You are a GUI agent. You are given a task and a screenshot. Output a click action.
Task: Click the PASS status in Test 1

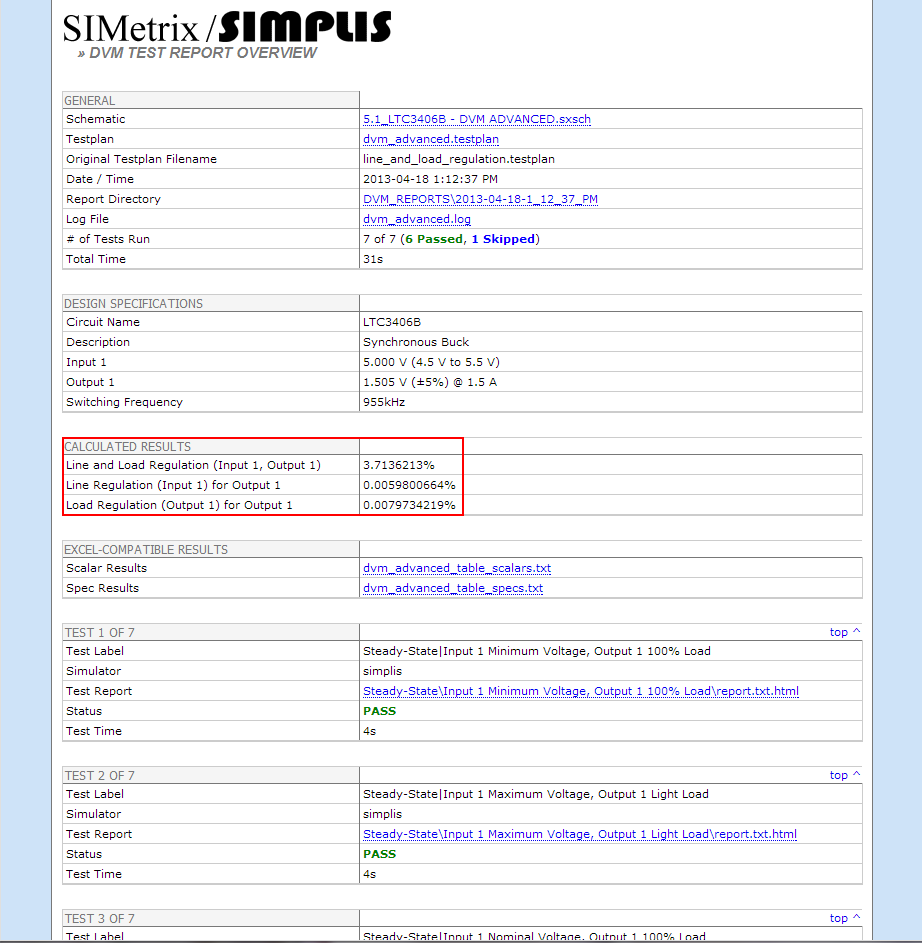pos(377,711)
